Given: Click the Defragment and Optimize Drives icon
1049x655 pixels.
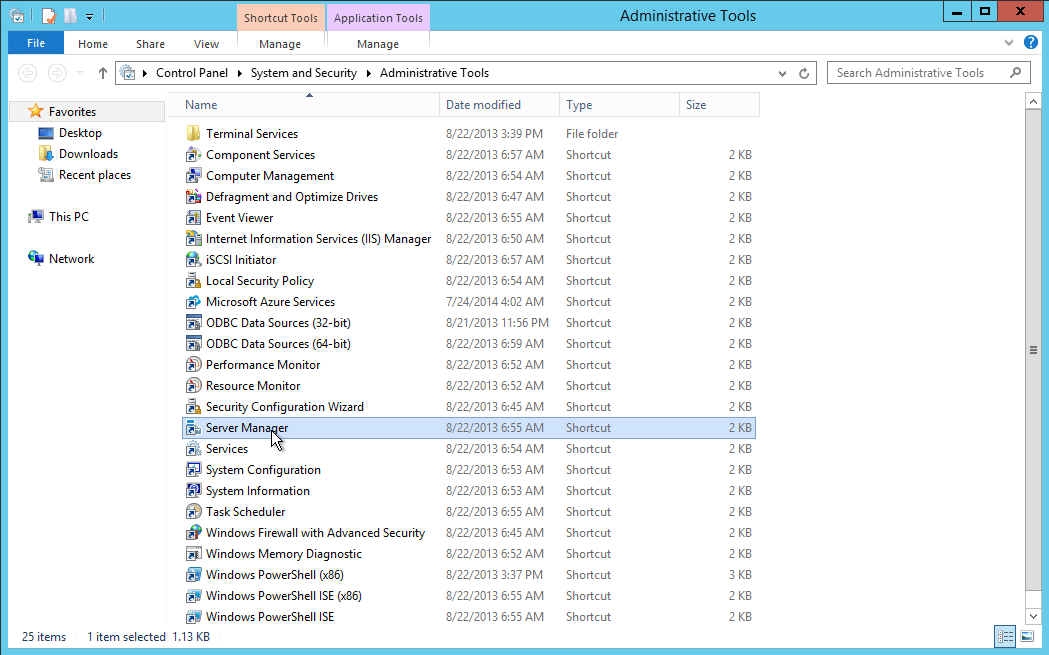Looking at the screenshot, I should tap(193, 197).
